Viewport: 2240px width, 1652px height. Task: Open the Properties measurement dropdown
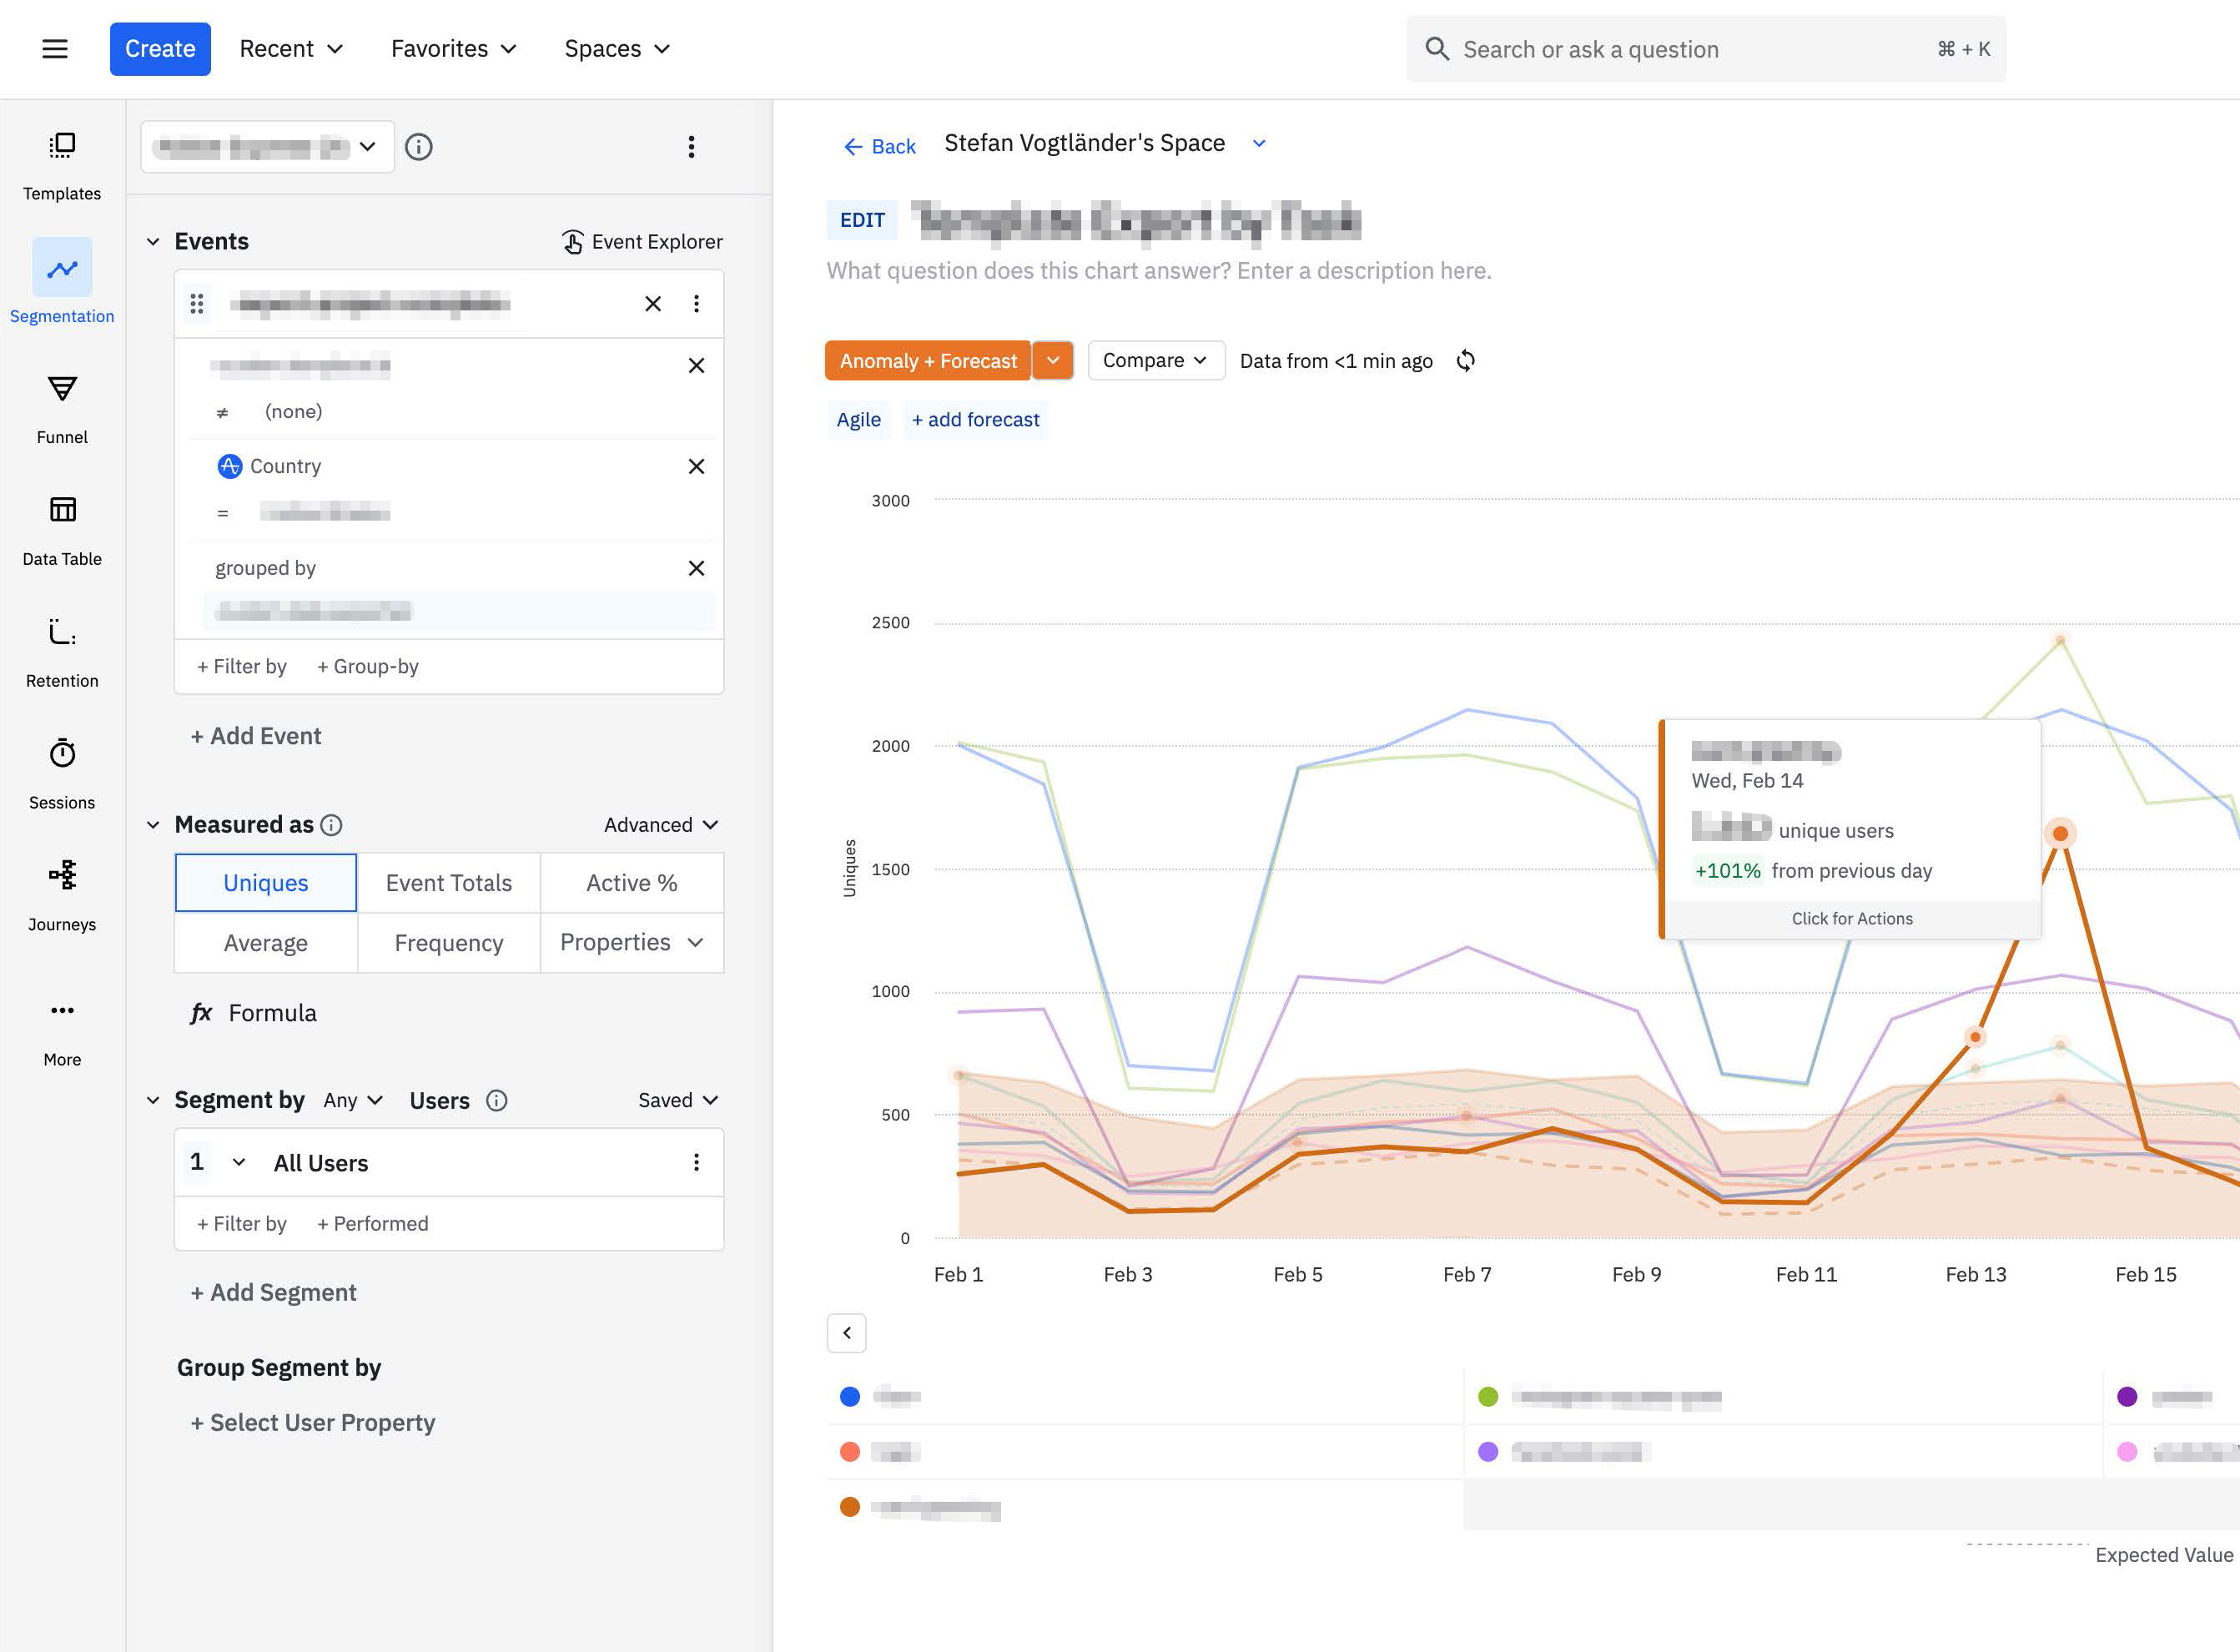[631, 942]
